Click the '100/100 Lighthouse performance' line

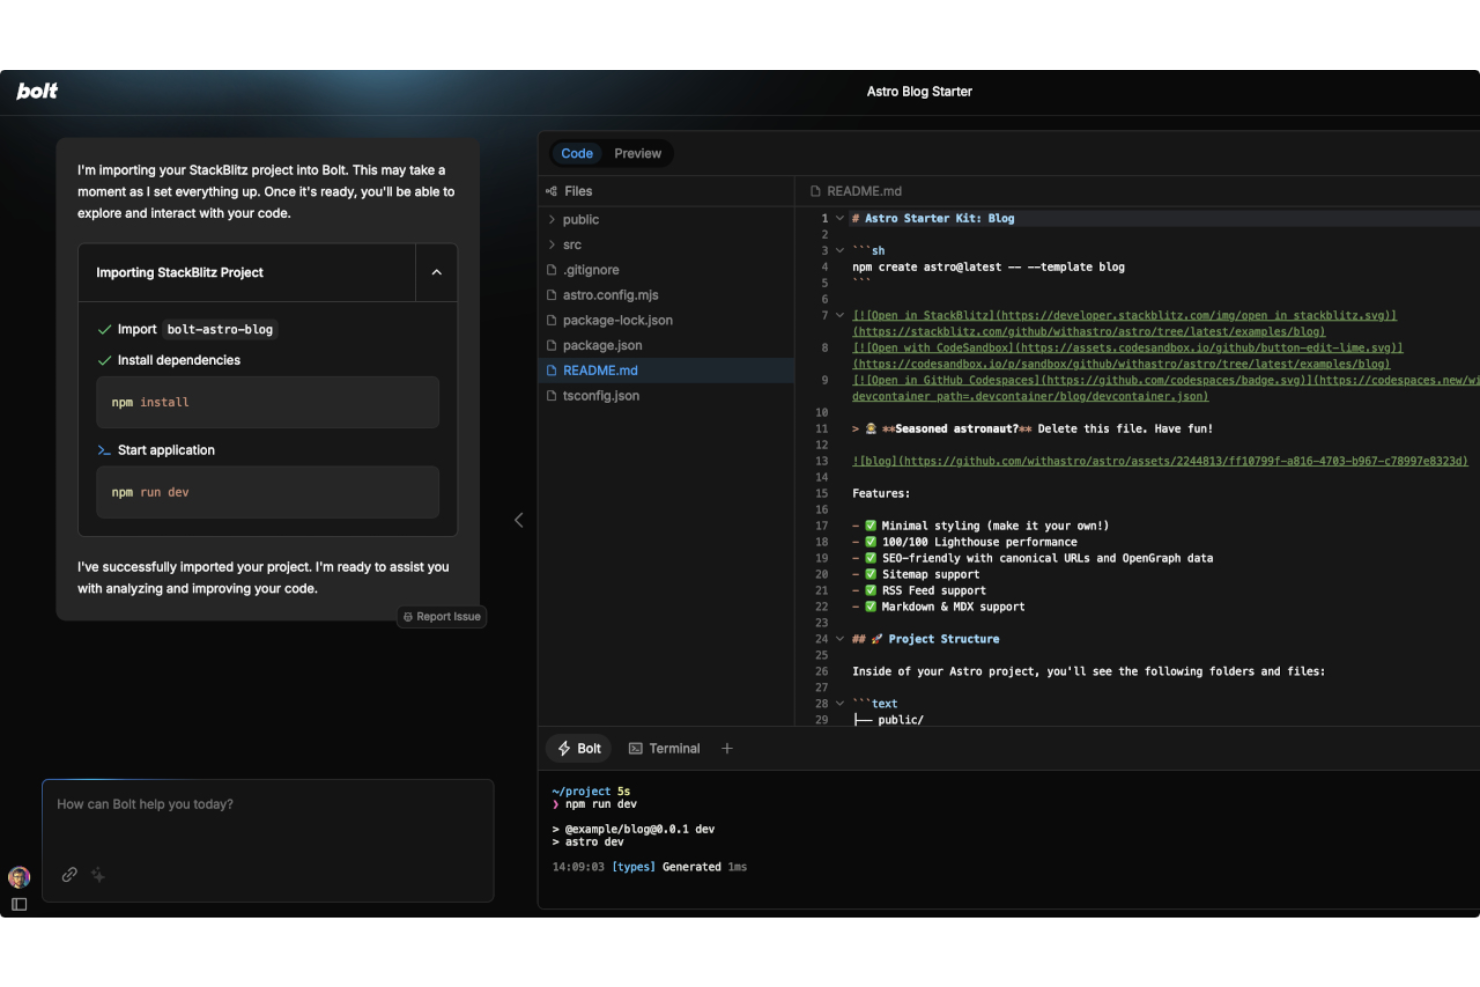[x=964, y=542]
